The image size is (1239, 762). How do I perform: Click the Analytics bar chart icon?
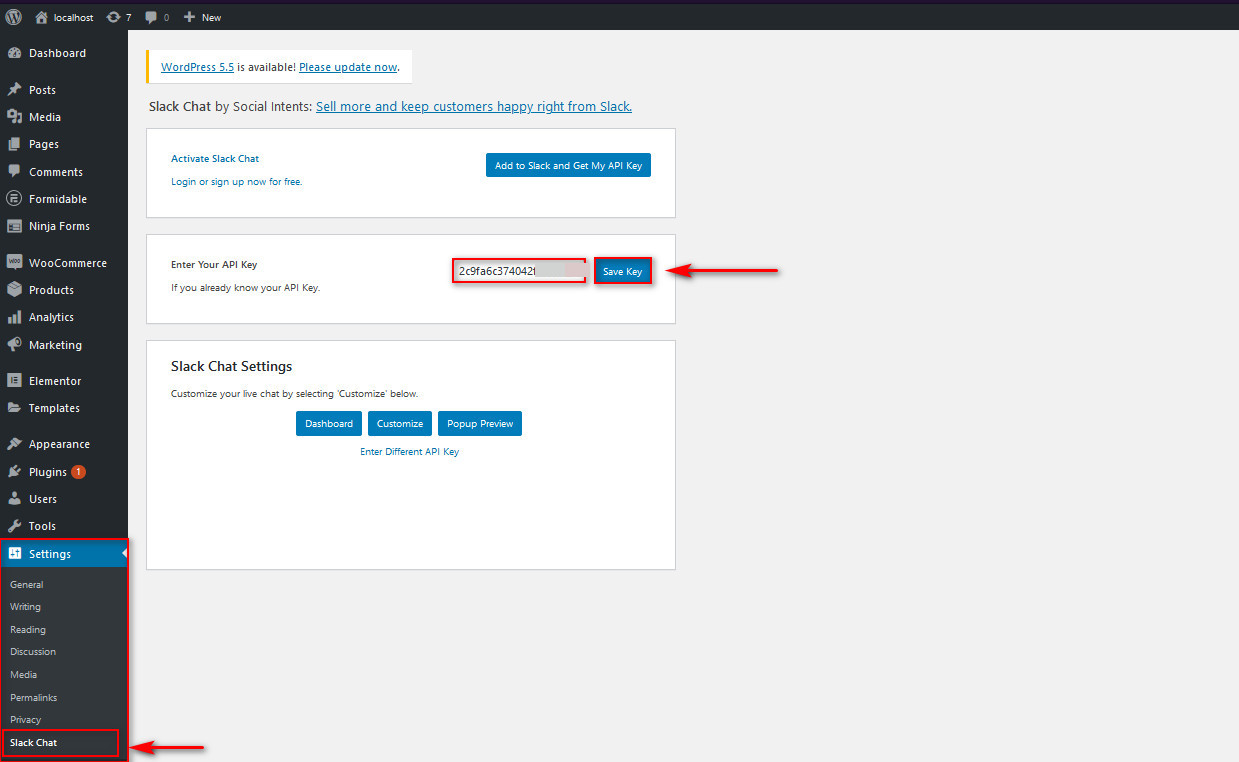pyautogui.click(x=14, y=317)
